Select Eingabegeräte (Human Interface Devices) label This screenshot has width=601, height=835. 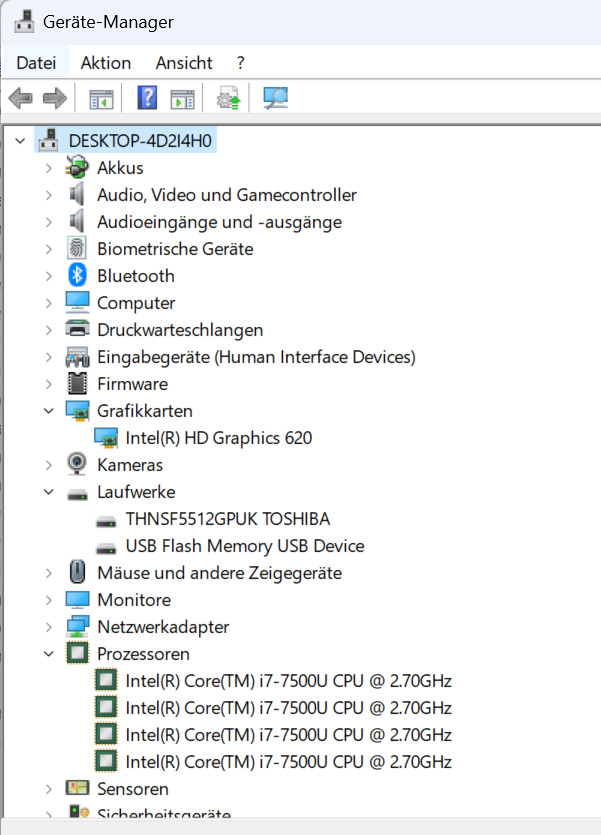coord(256,357)
